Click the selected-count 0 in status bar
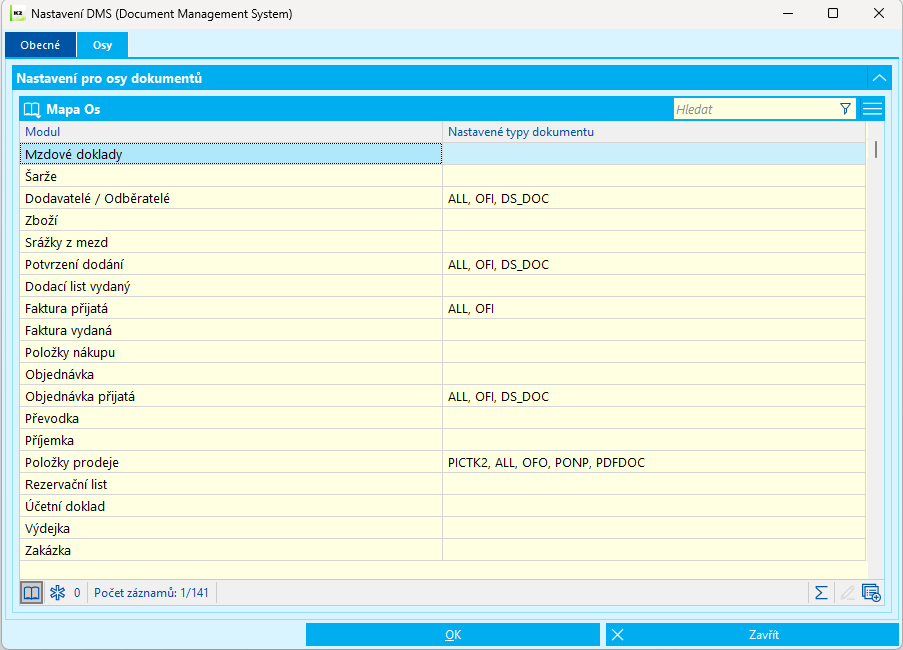 coord(77,592)
